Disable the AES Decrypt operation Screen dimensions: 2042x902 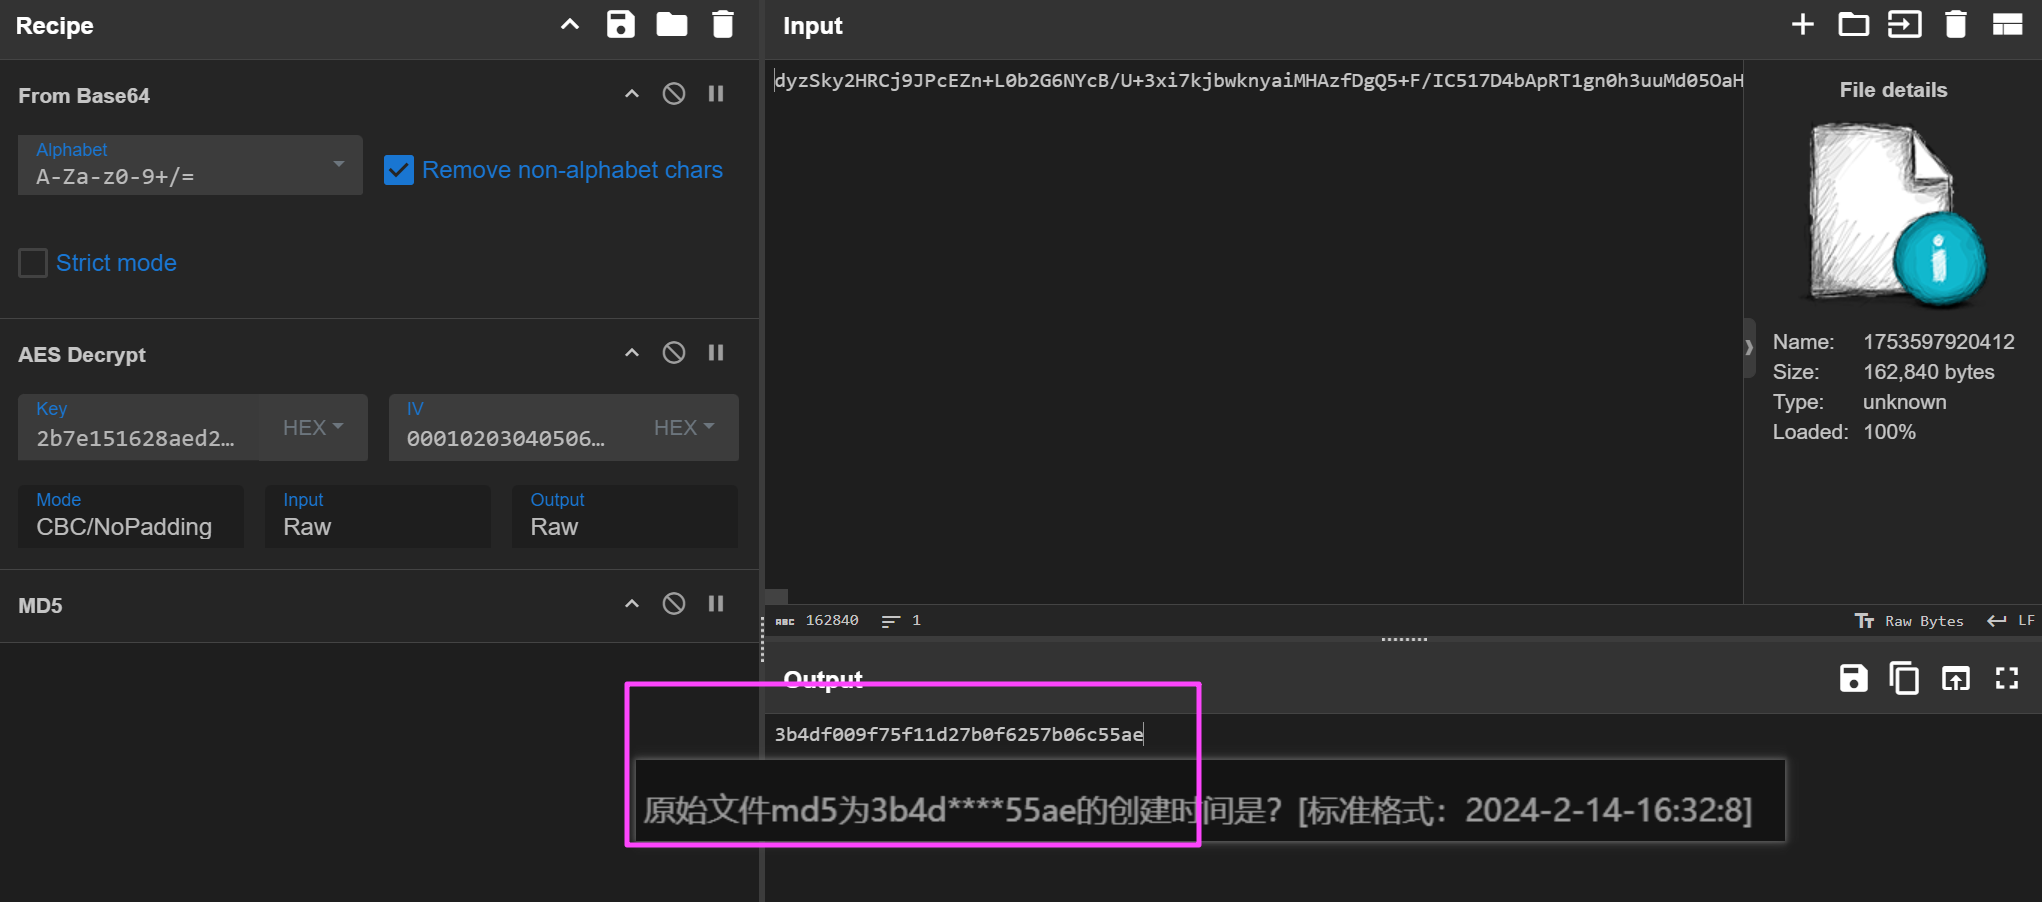674,353
